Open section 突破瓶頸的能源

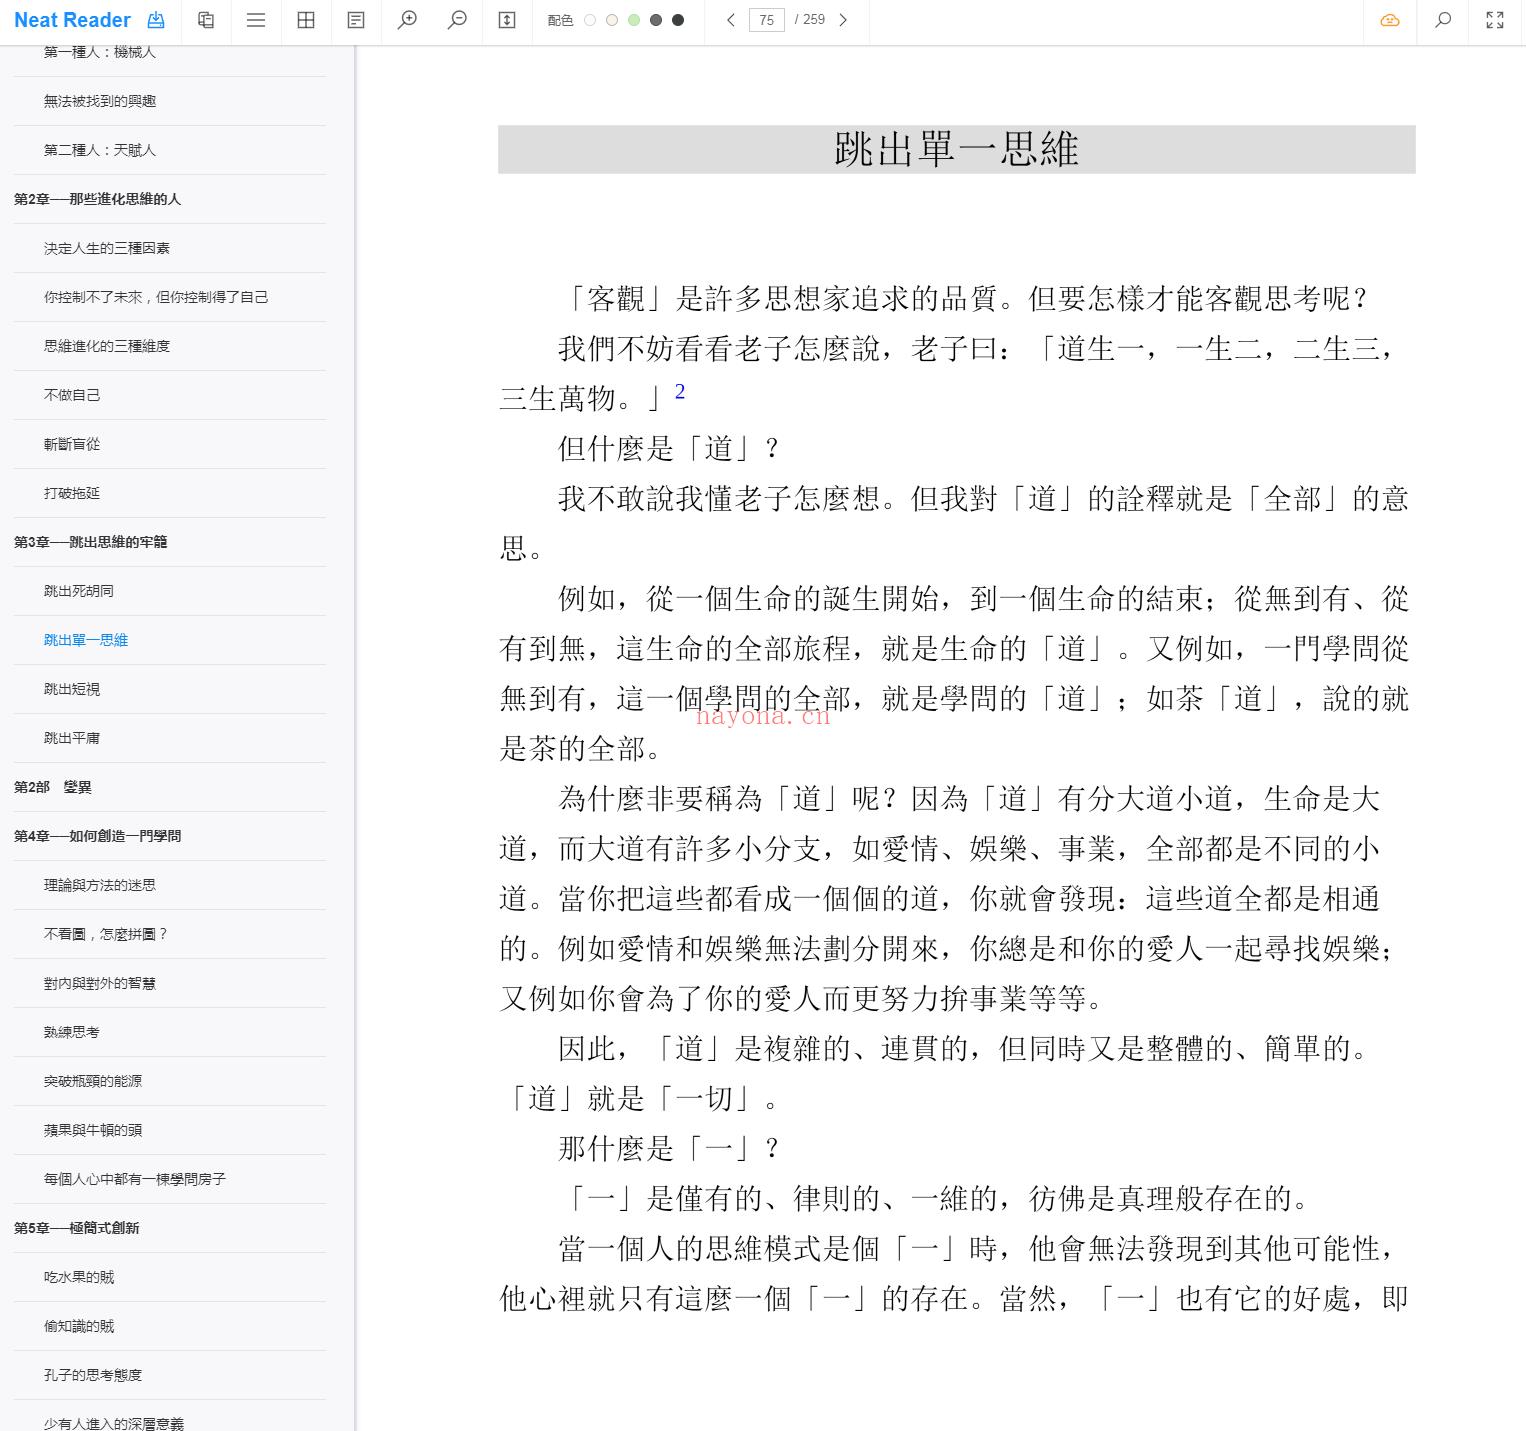pos(93,1081)
